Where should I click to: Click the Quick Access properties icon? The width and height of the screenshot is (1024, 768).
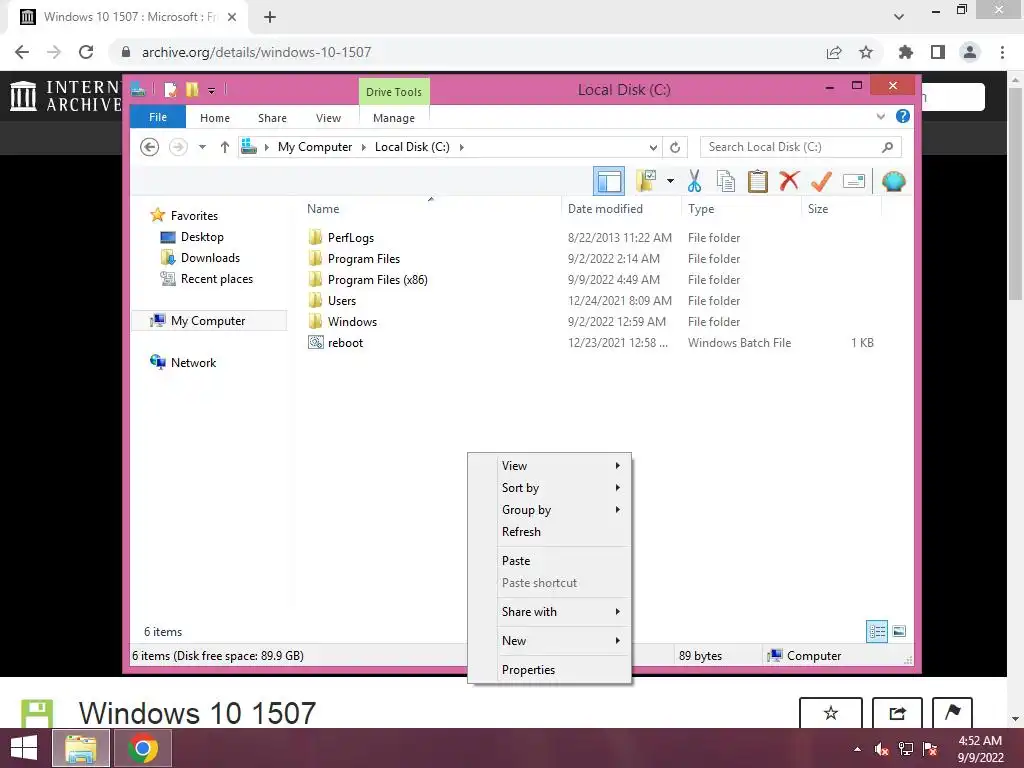(x=170, y=89)
